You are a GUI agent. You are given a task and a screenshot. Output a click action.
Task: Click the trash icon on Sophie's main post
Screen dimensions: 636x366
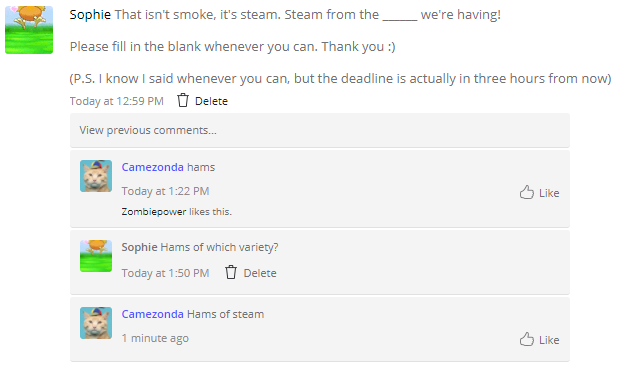tap(183, 100)
